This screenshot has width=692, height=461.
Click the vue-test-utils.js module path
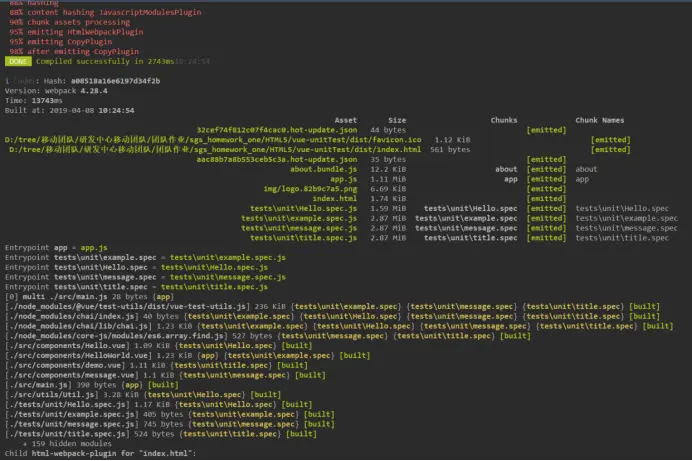click(x=127, y=306)
